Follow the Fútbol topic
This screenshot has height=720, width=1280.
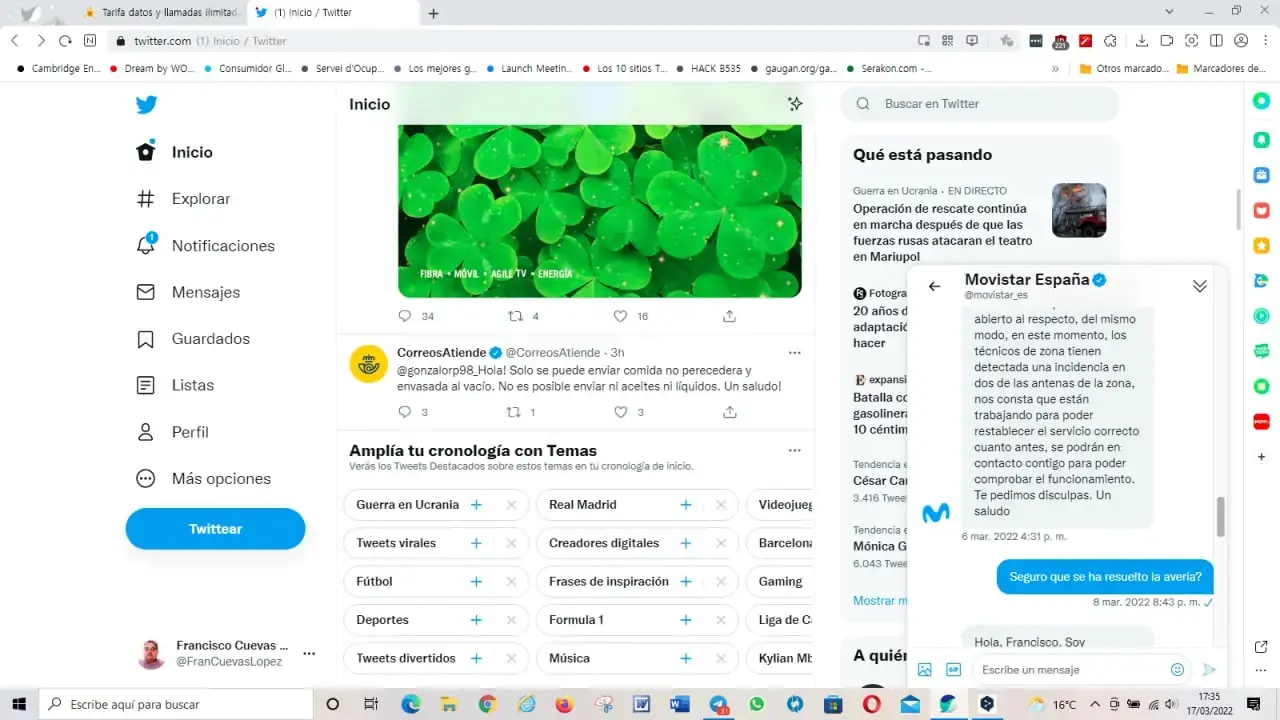point(476,582)
